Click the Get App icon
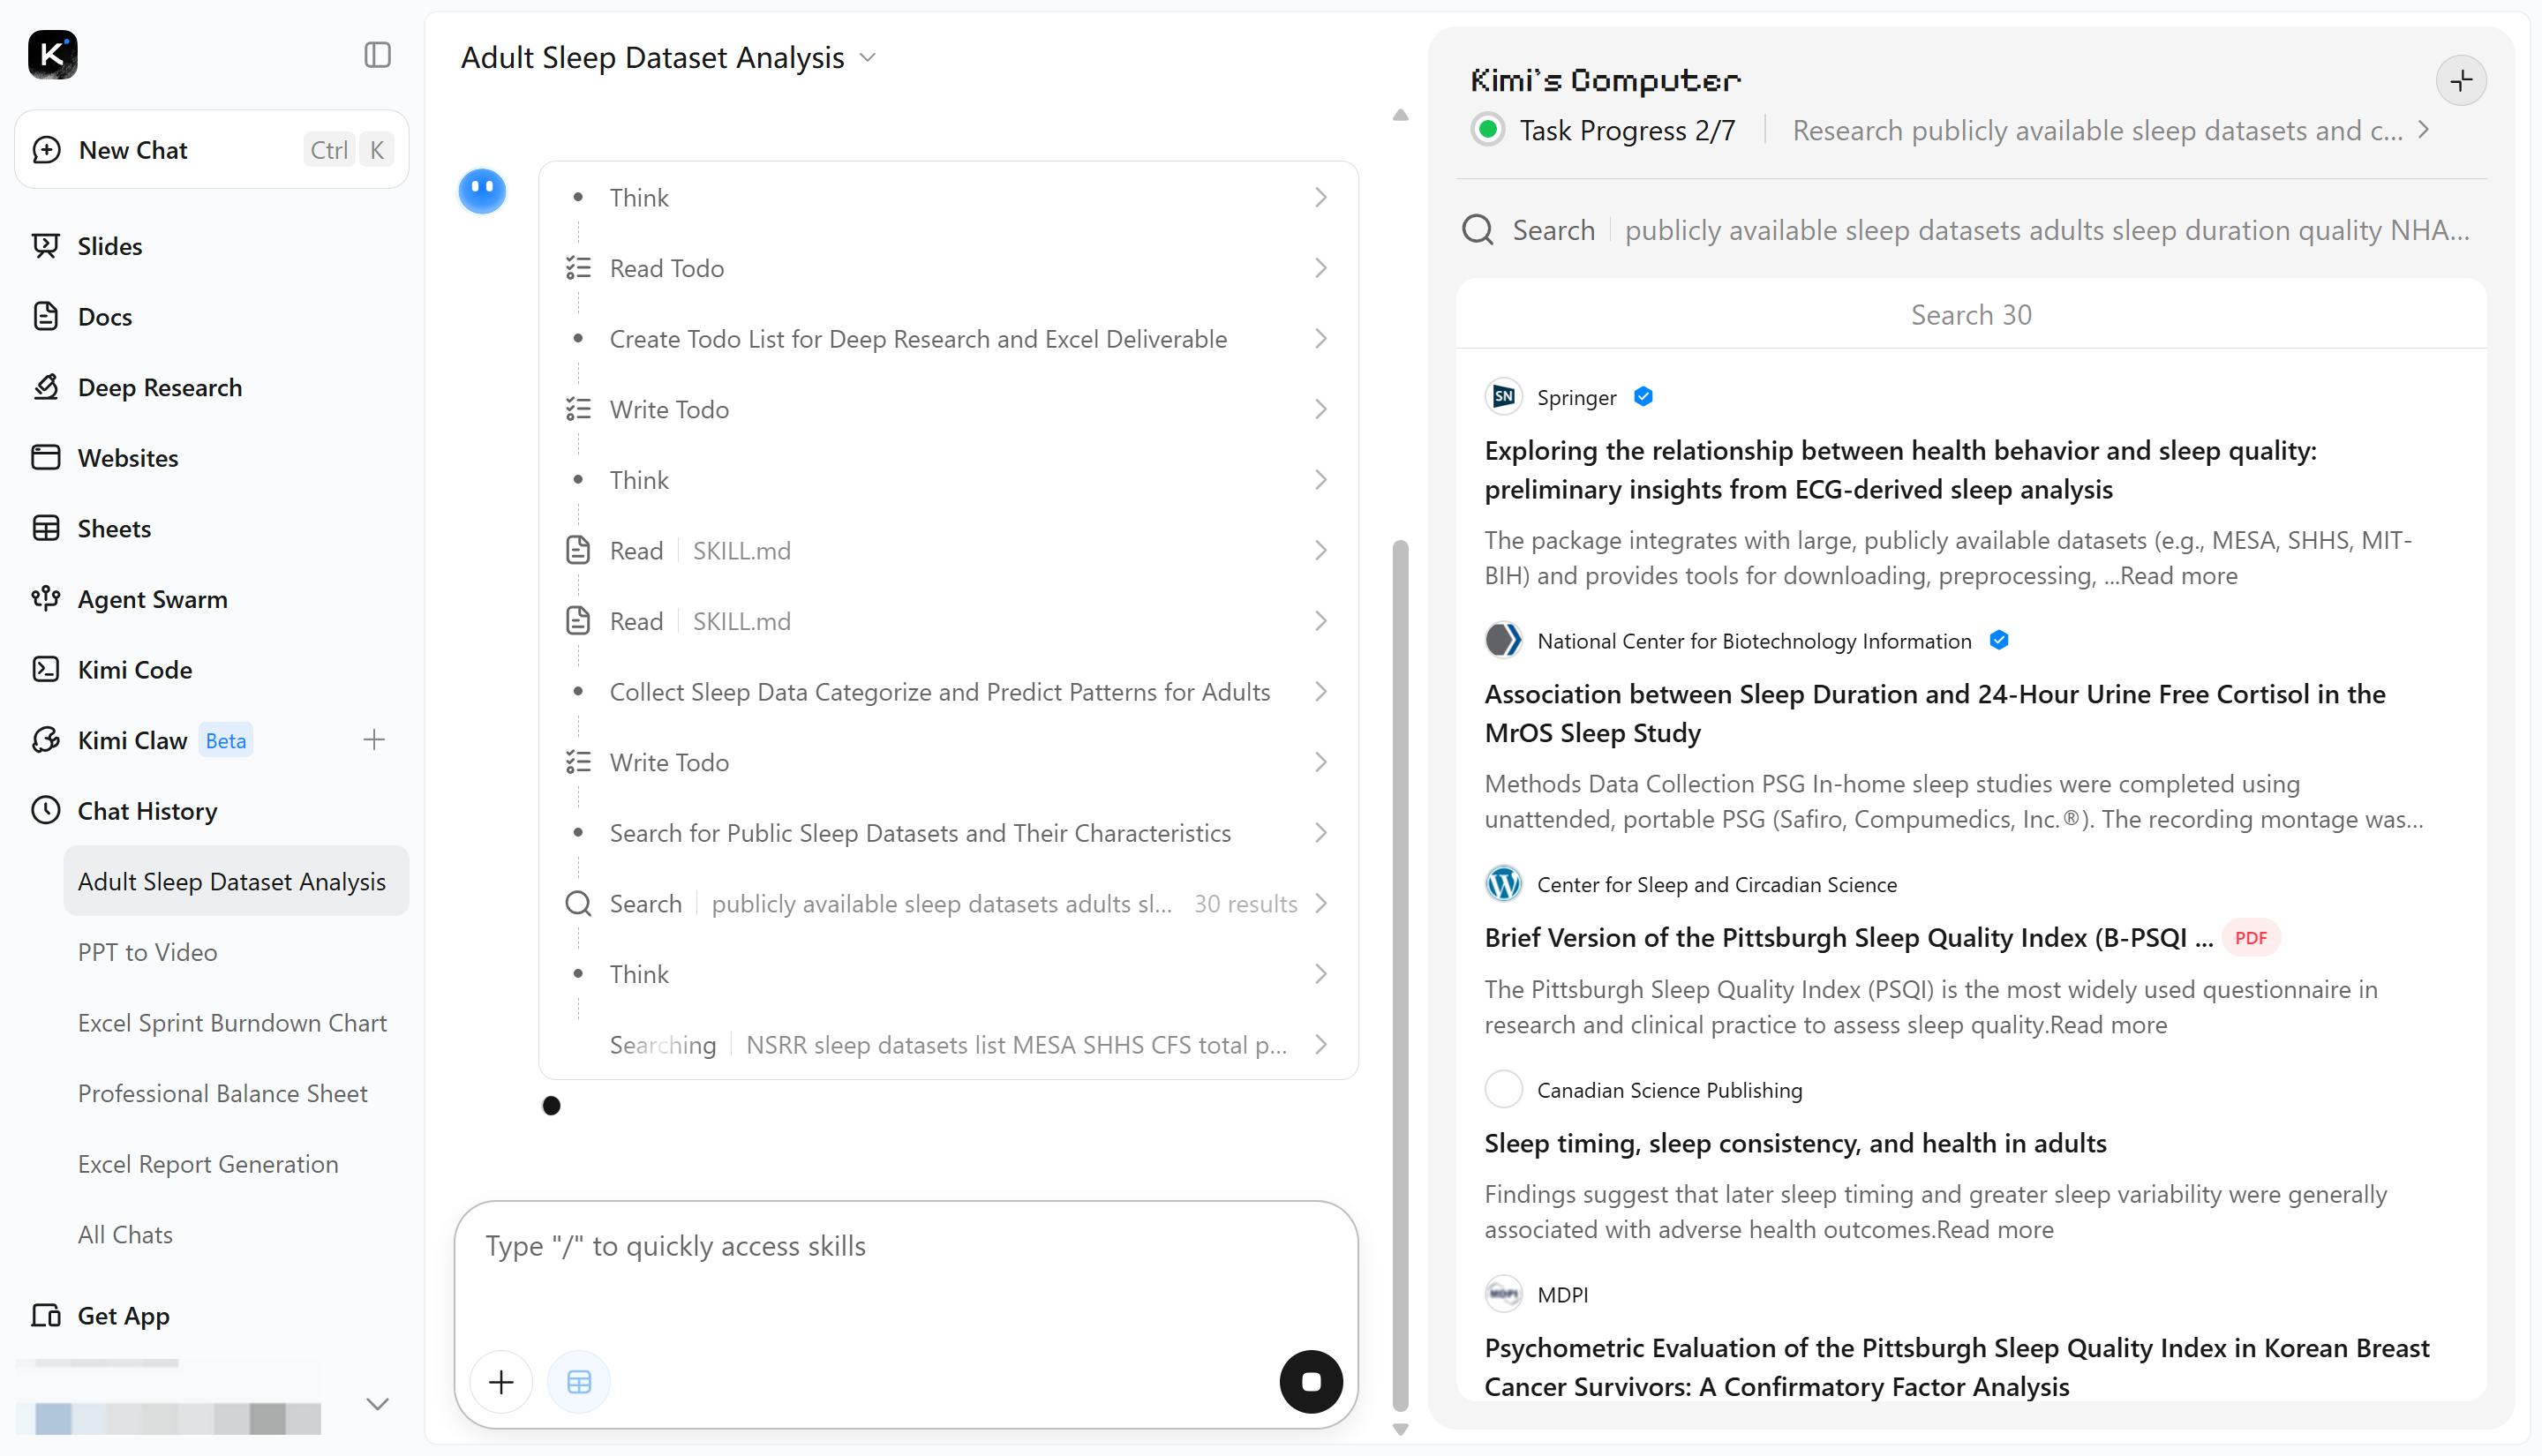 [46, 1315]
